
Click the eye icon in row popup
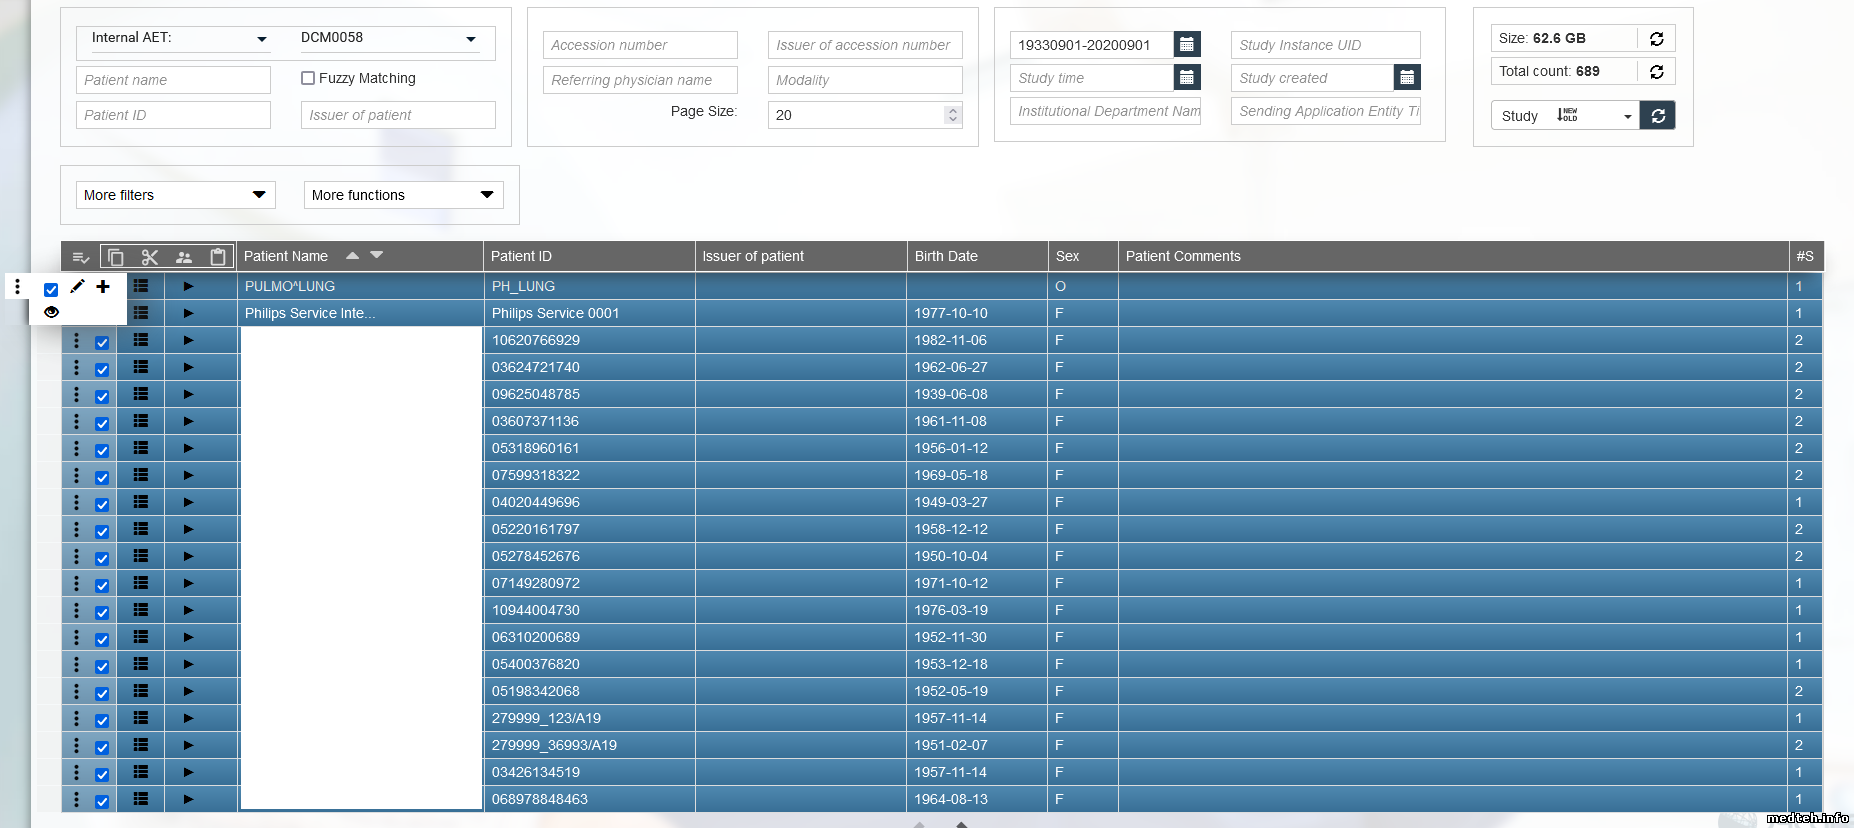click(51, 312)
